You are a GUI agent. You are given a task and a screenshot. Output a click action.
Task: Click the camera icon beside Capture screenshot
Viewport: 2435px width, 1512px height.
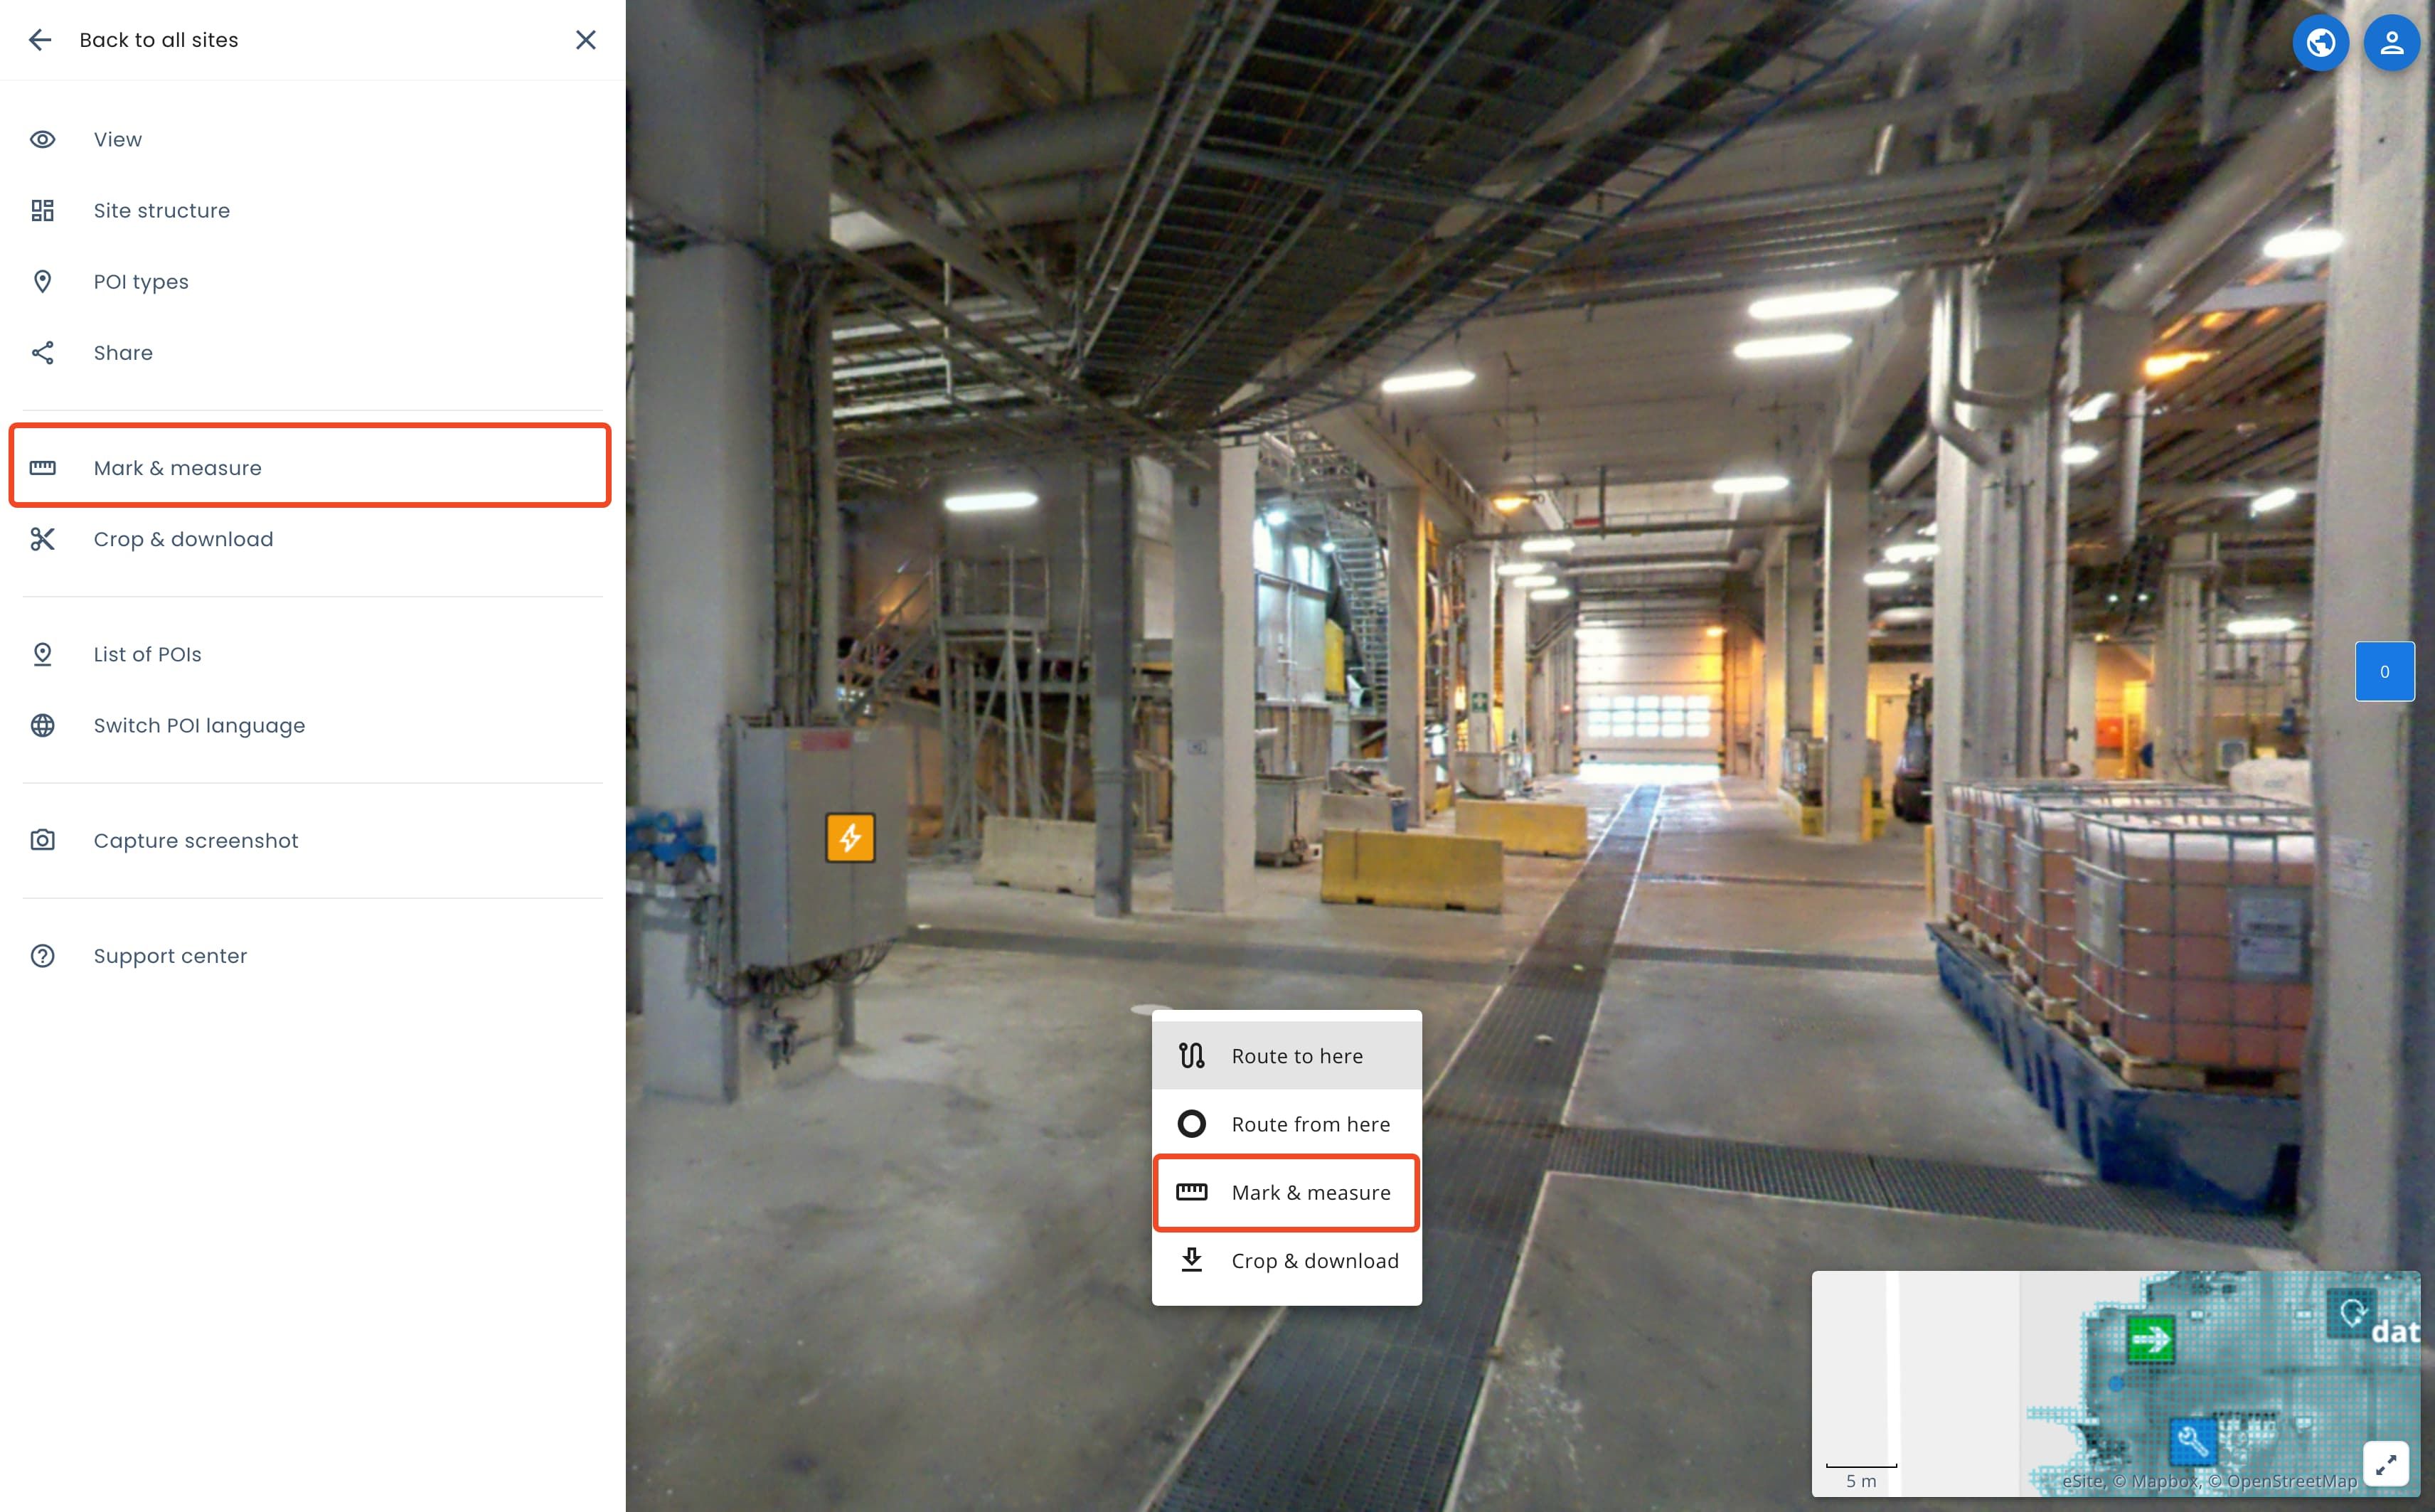tap(43, 840)
